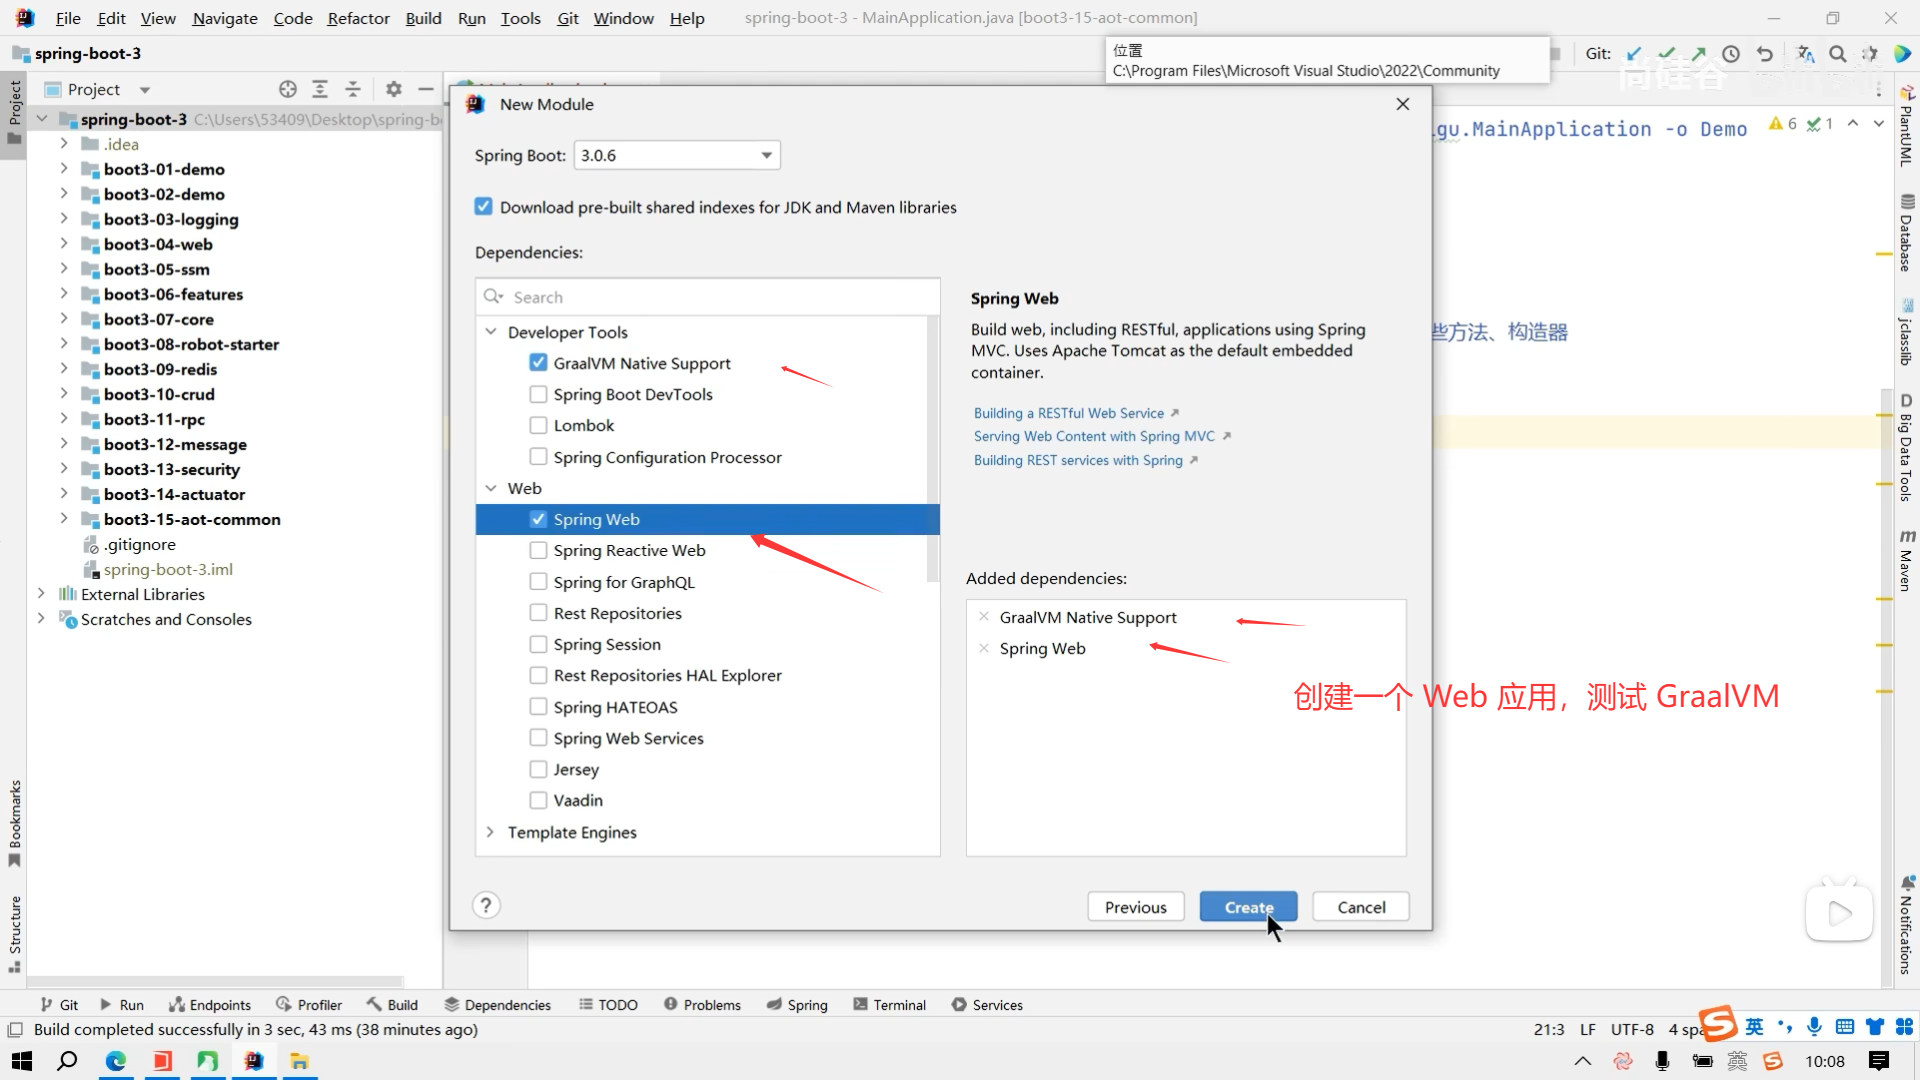Open Building a RESTful Web Service link
Viewport: 1920px width, 1080px height.
1068,413
